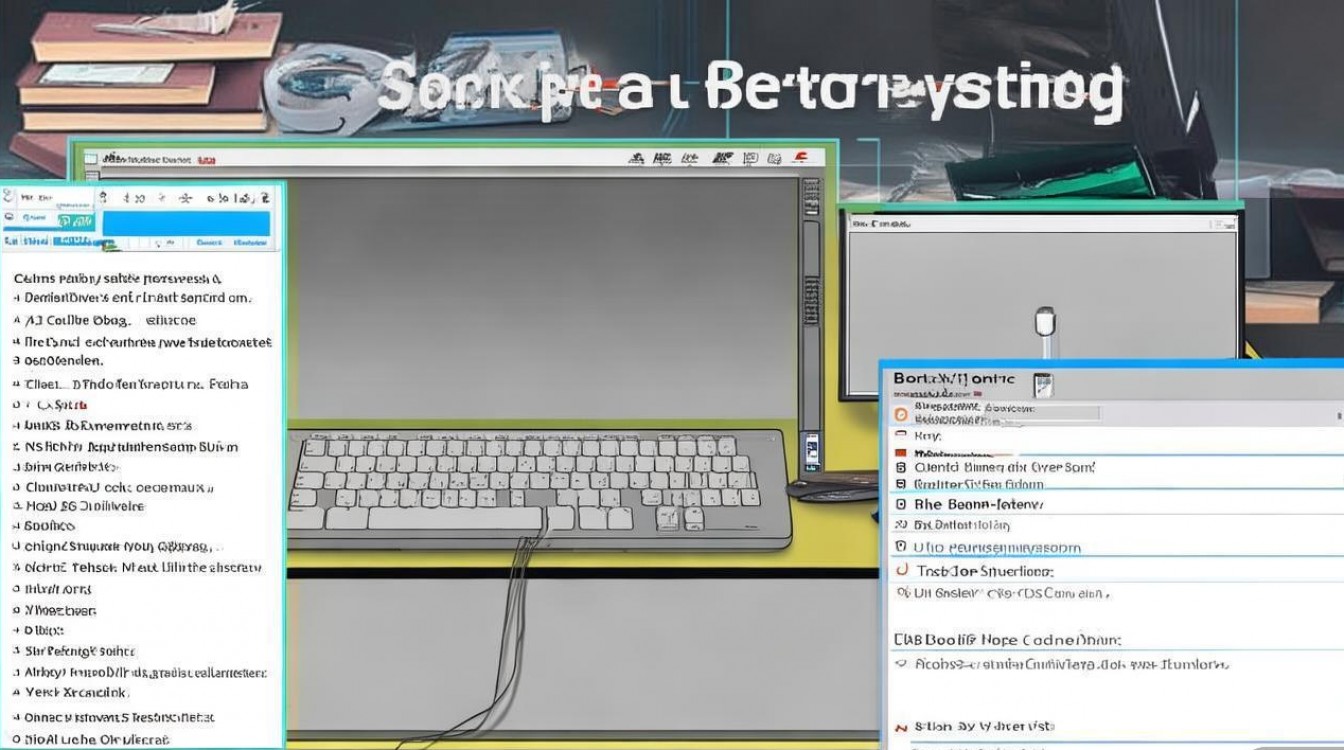The width and height of the screenshot is (1344, 750).
Task: Toggle the checkbox beside 'Cuentd Bimneg'
Action: [901, 467]
